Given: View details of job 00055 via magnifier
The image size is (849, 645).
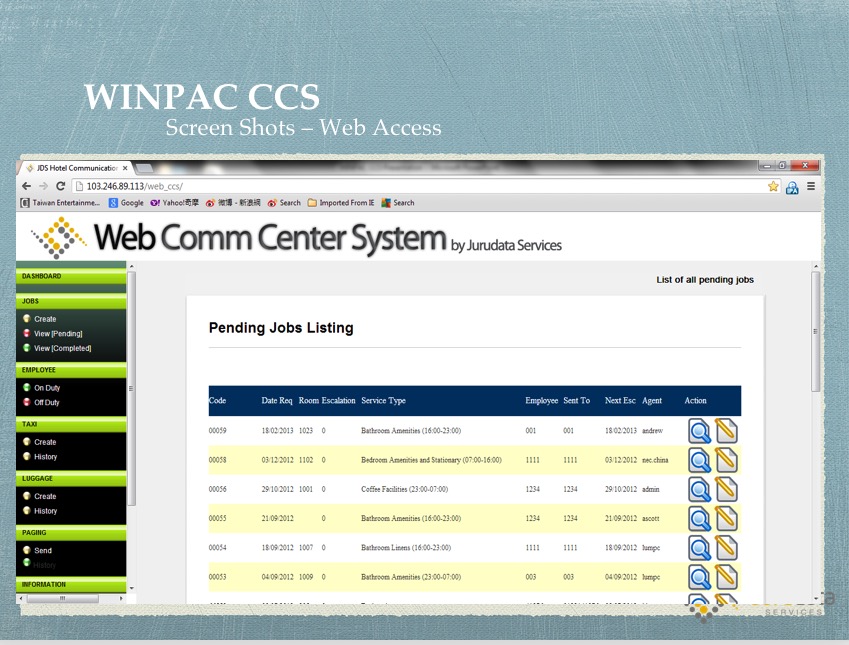Looking at the screenshot, I should [x=699, y=519].
